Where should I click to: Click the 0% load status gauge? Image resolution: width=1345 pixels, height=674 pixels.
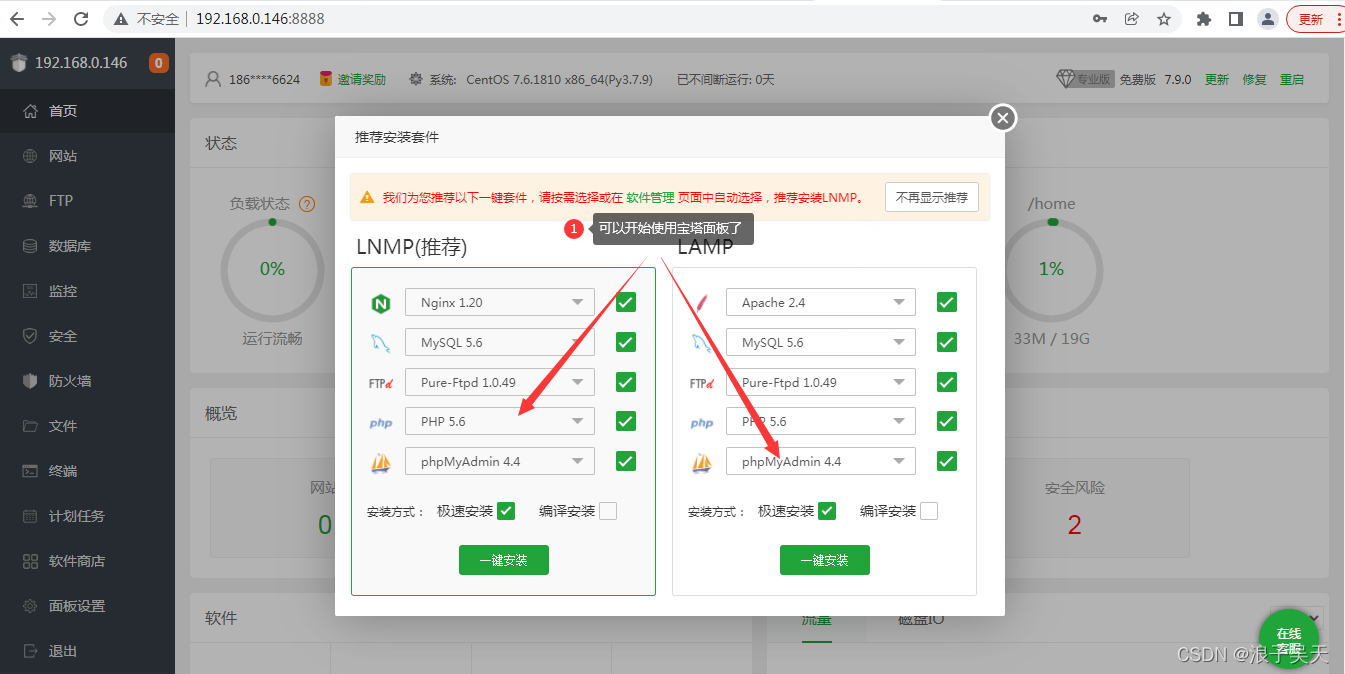coord(272,269)
